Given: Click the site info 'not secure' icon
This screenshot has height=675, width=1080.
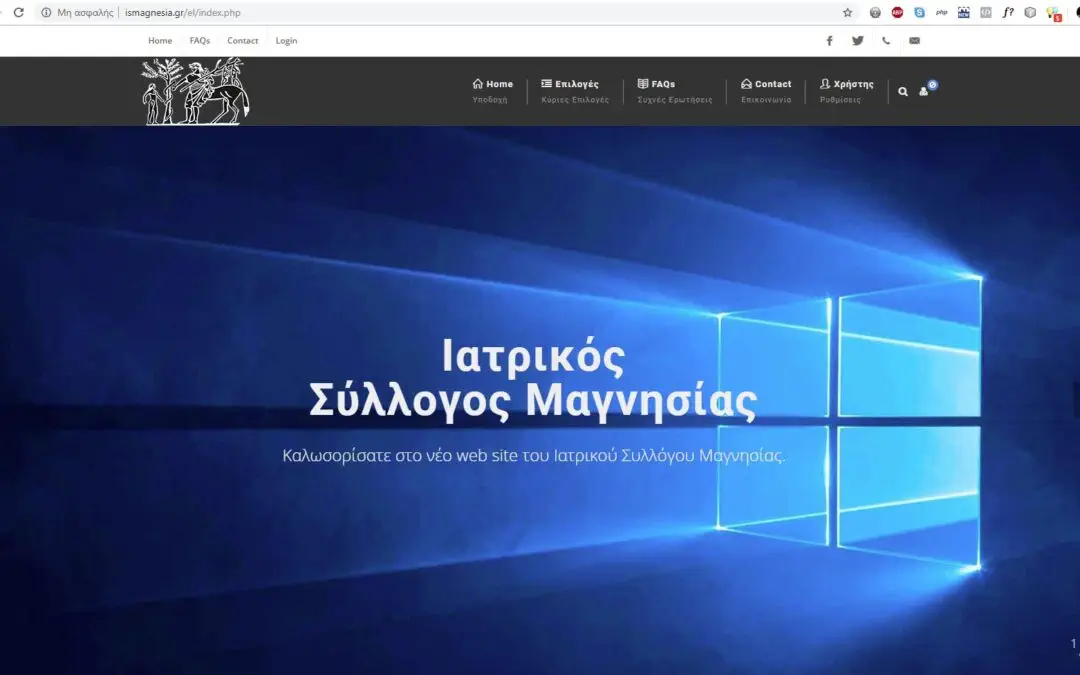Looking at the screenshot, I should click(x=46, y=12).
